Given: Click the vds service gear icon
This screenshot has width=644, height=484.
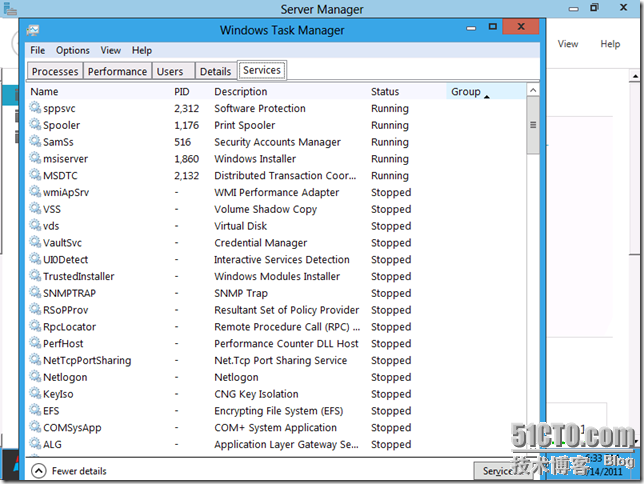Looking at the screenshot, I should [35, 226].
